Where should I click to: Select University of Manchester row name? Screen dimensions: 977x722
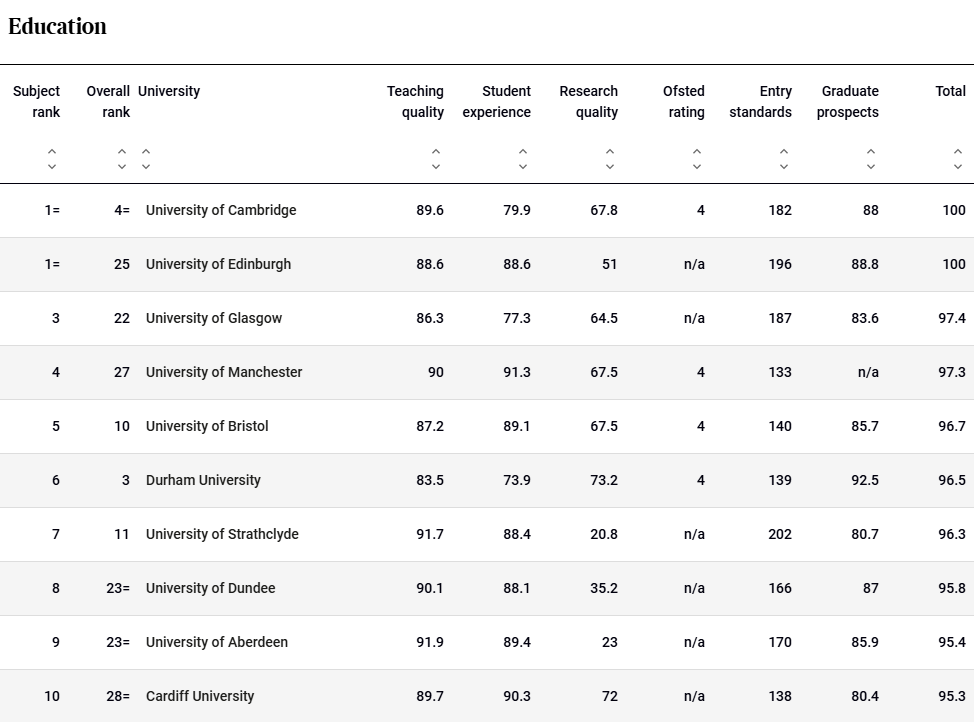[224, 372]
